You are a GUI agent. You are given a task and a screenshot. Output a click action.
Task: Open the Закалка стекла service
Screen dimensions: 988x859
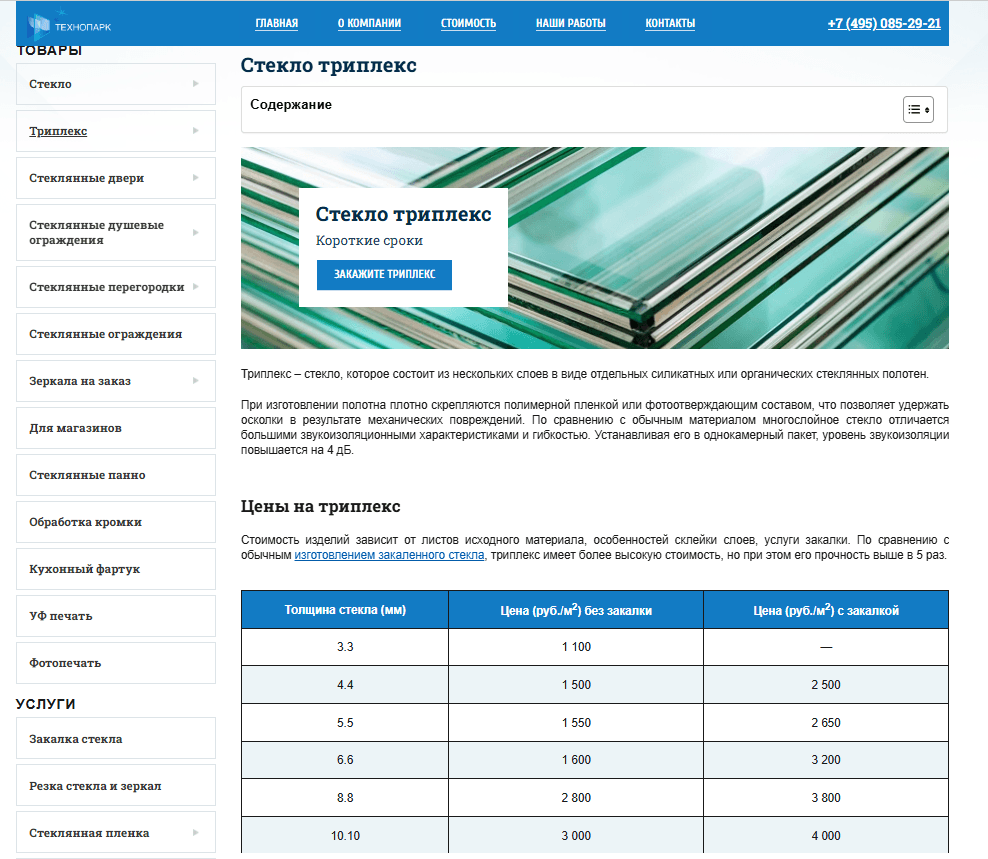tap(116, 739)
